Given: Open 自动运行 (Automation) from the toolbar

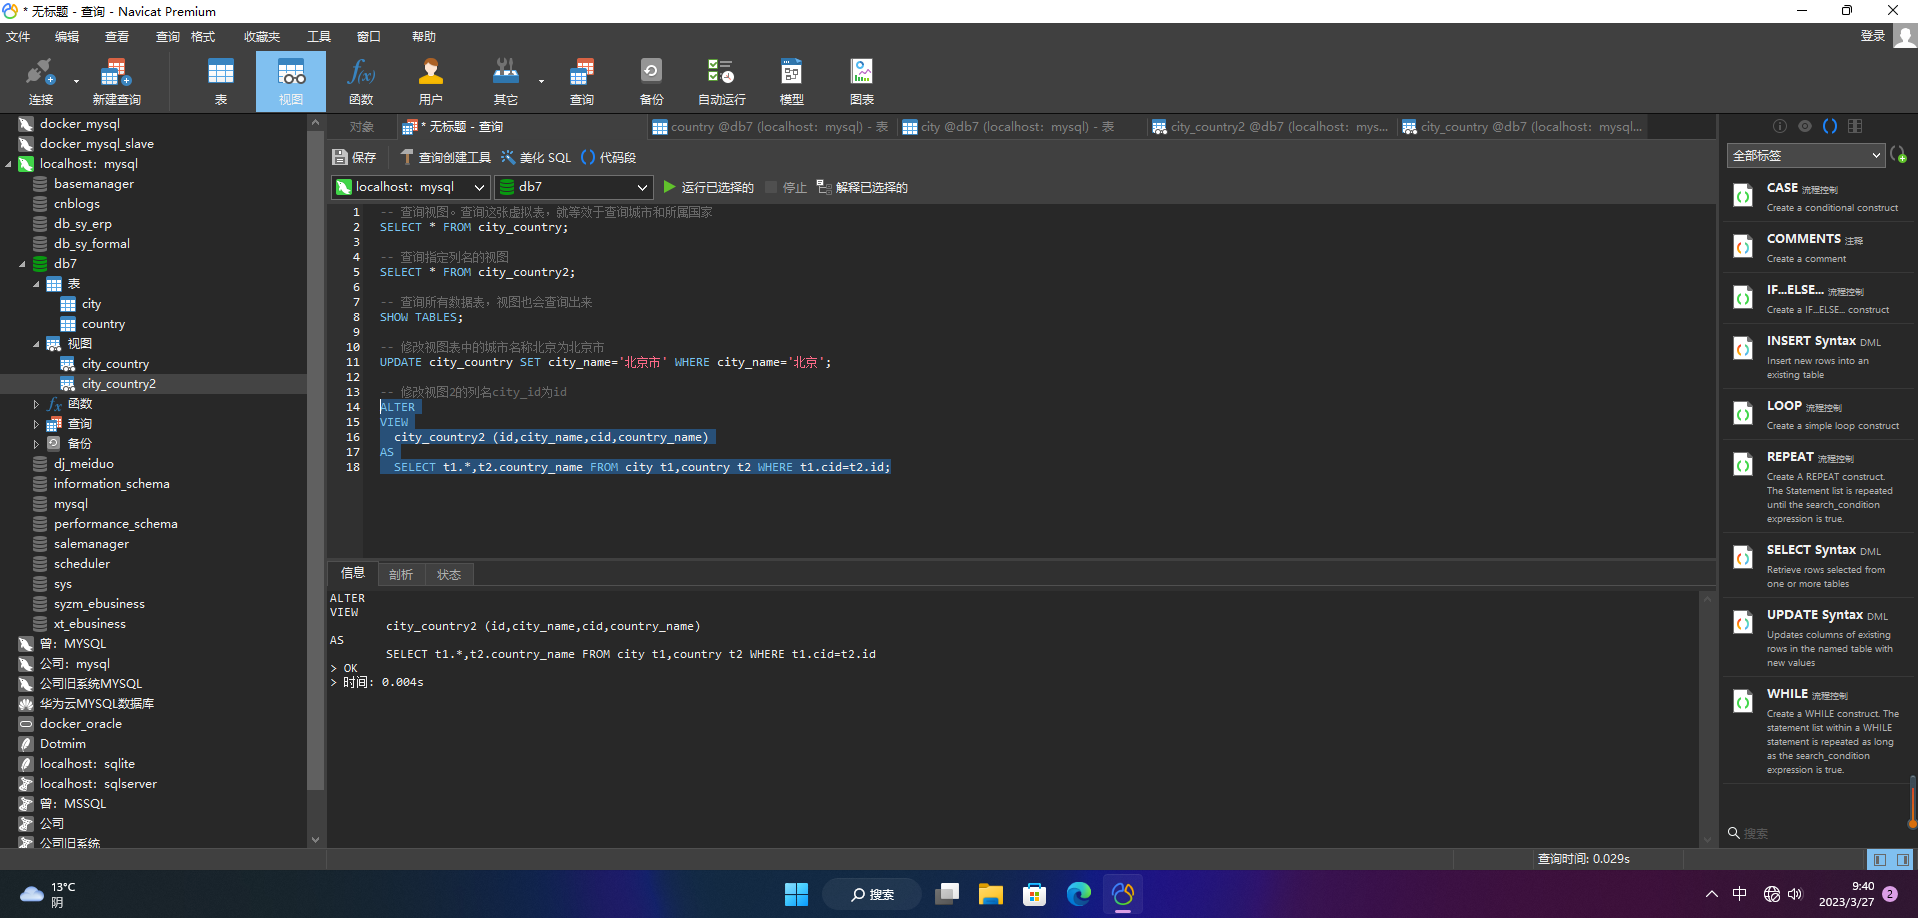Looking at the screenshot, I should tap(721, 81).
